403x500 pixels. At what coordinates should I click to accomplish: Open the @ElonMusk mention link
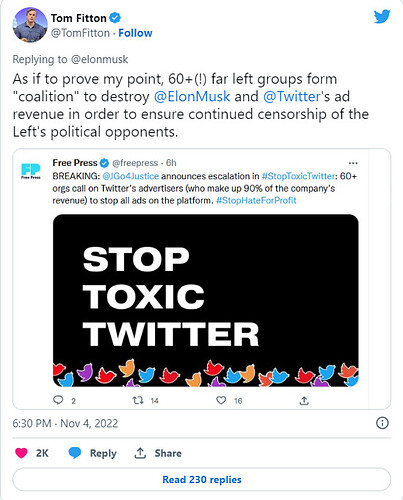(x=192, y=97)
